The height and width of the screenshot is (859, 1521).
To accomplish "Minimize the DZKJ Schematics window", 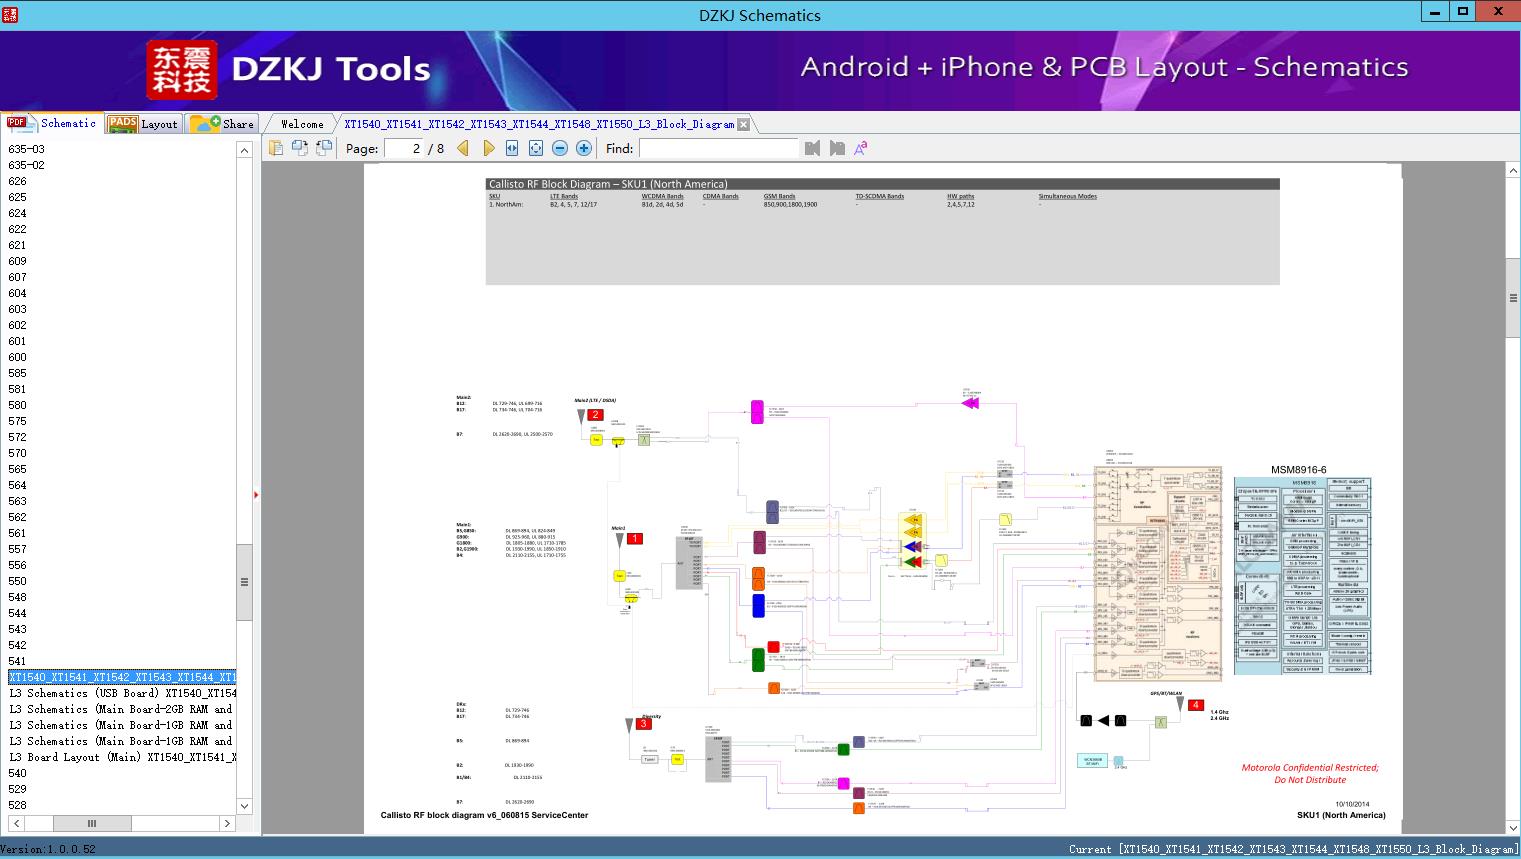I will (1435, 12).
